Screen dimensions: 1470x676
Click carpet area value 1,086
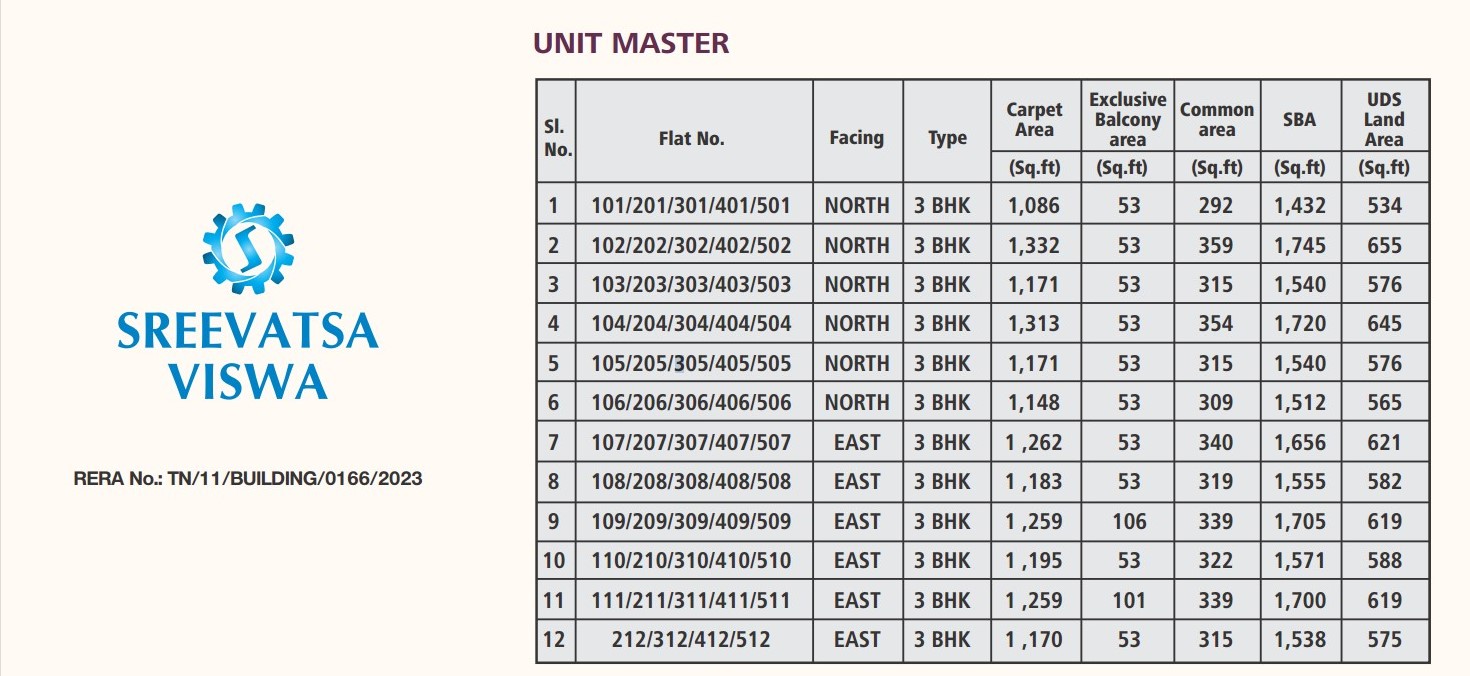1033,206
